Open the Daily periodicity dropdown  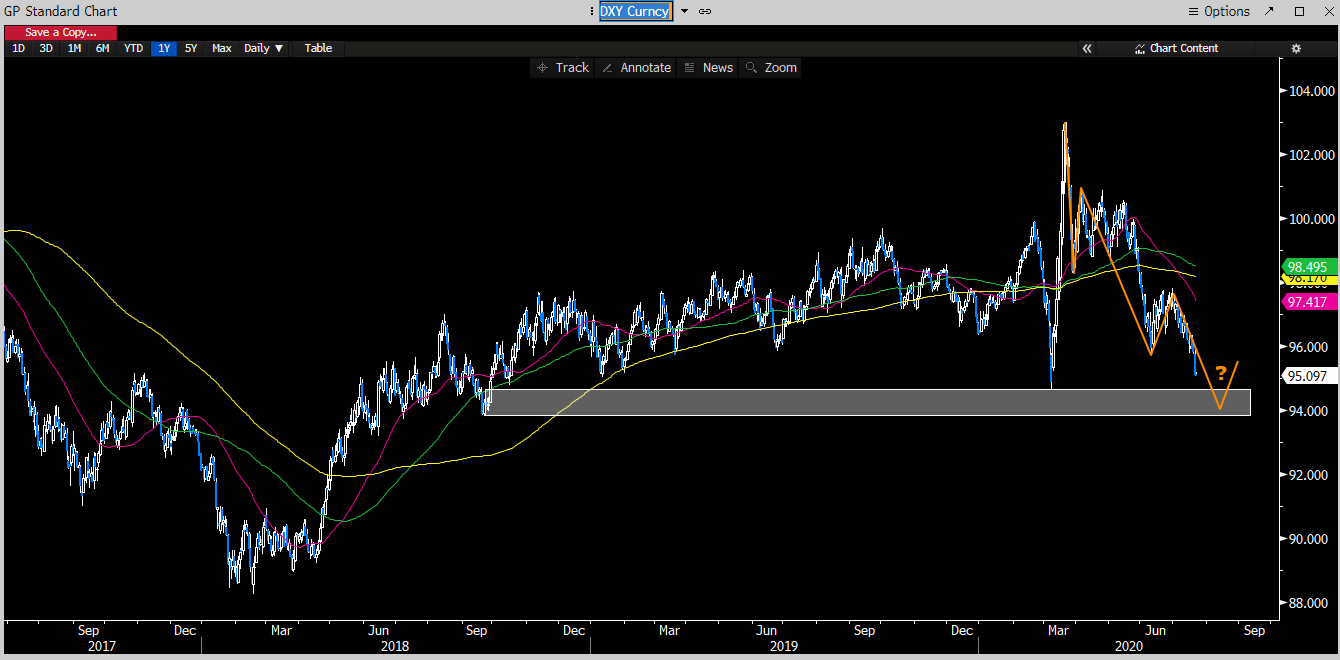pyautogui.click(x=264, y=48)
